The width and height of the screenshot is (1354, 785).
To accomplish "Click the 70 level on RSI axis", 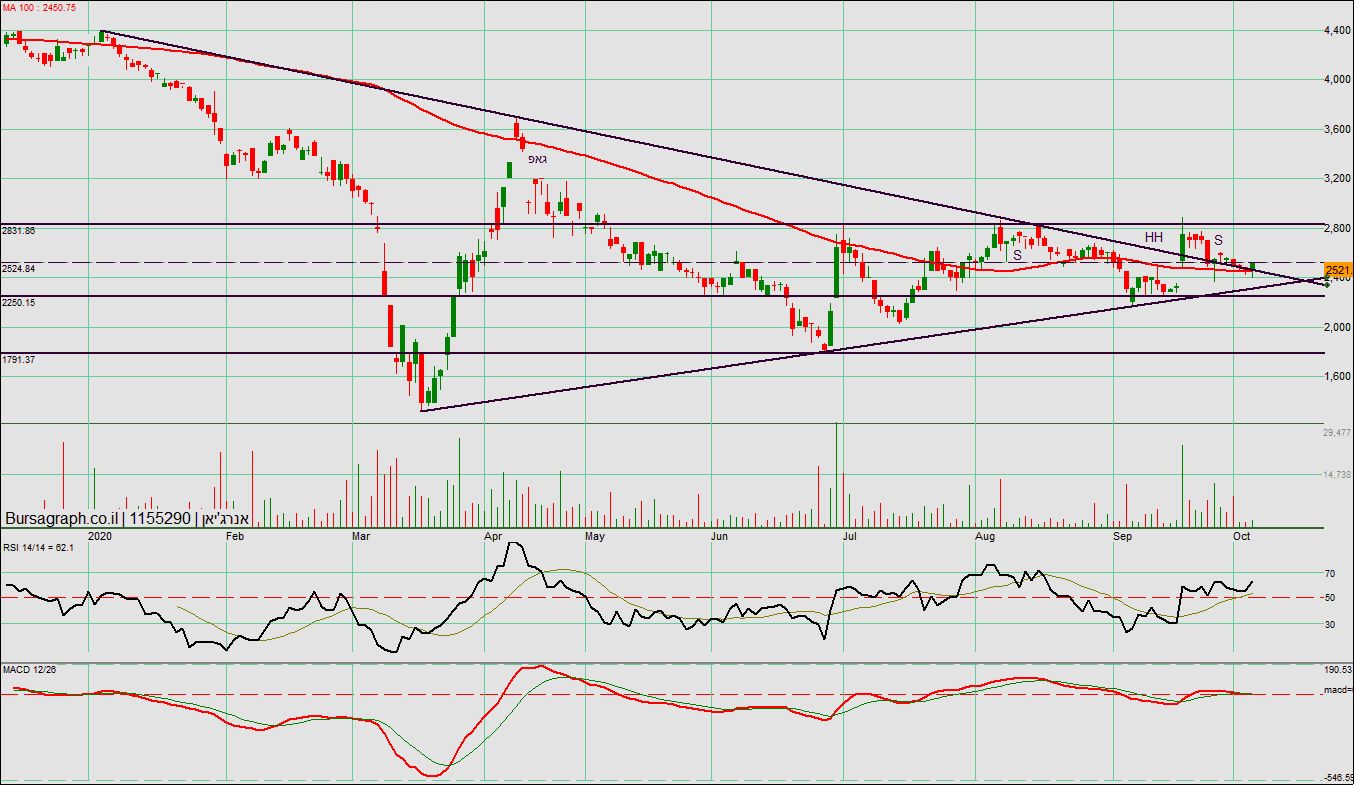I will (x=1330, y=574).
